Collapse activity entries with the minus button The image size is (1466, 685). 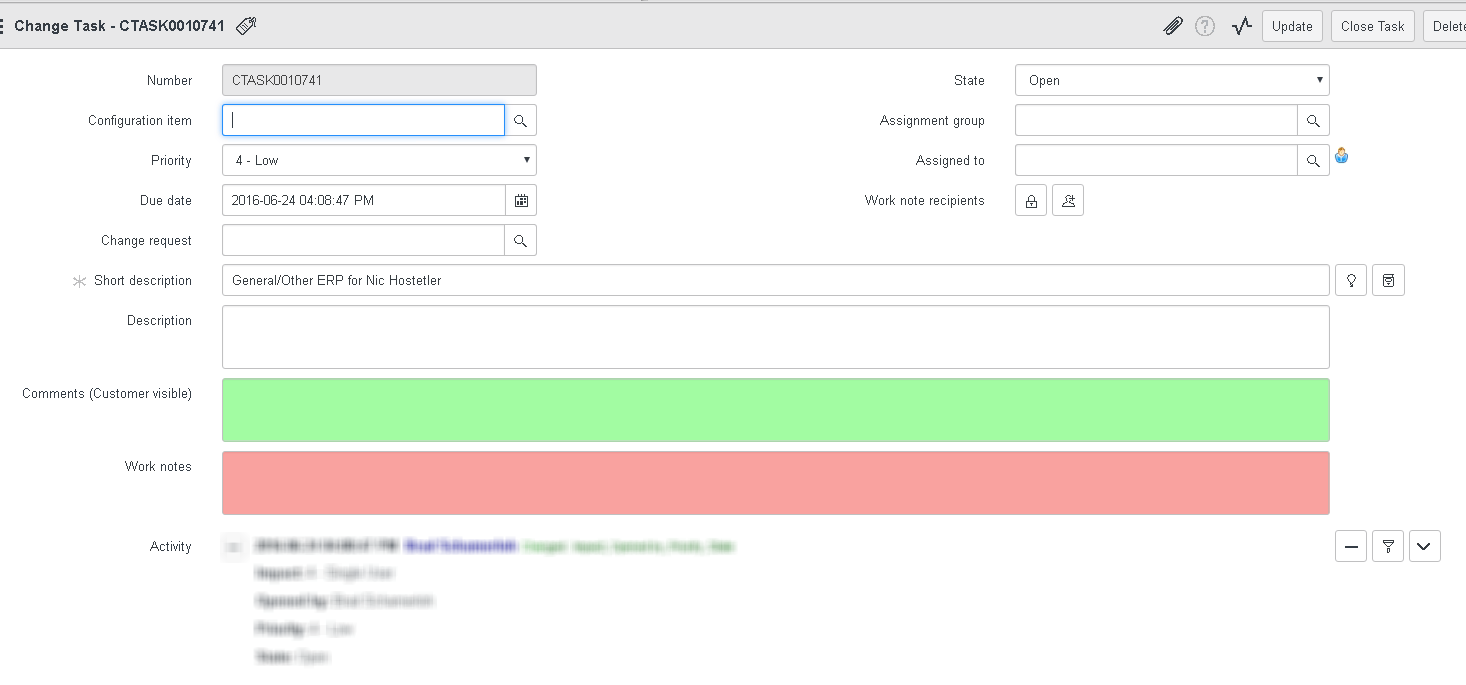[x=1351, y=546]
